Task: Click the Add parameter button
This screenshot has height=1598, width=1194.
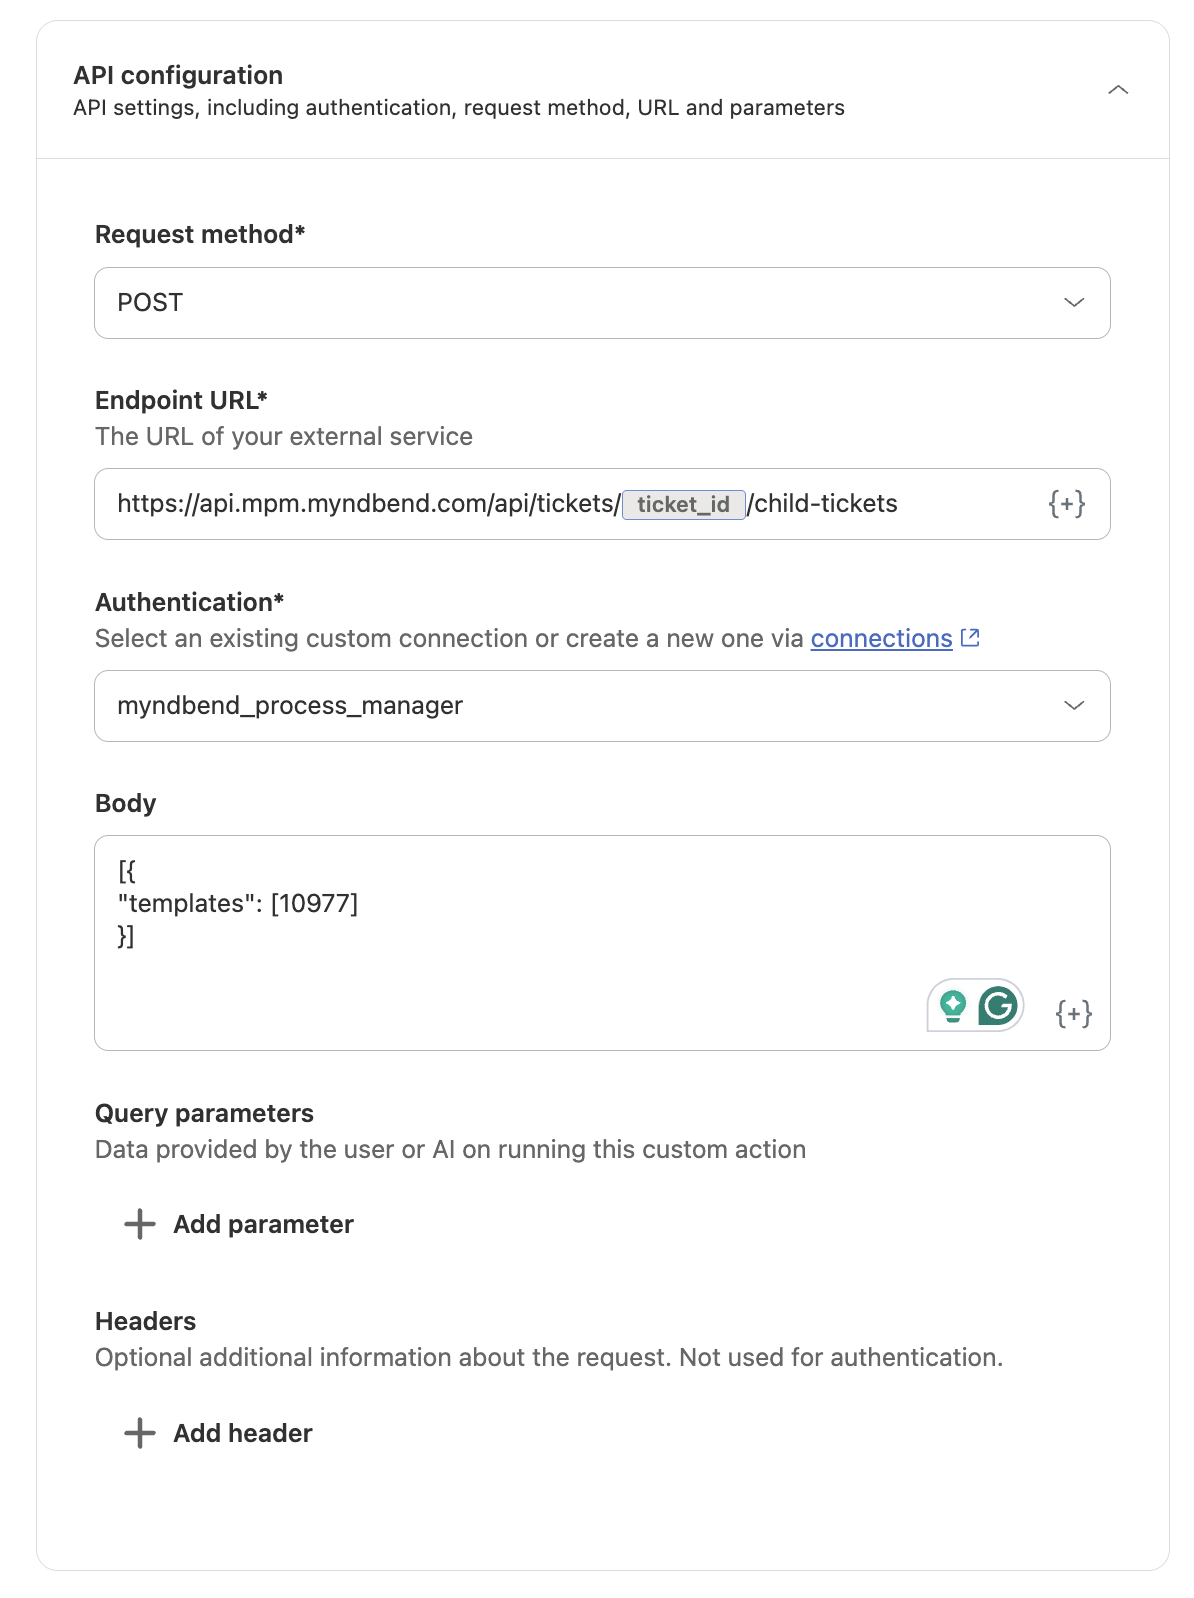Action: tap(238, 1224)
